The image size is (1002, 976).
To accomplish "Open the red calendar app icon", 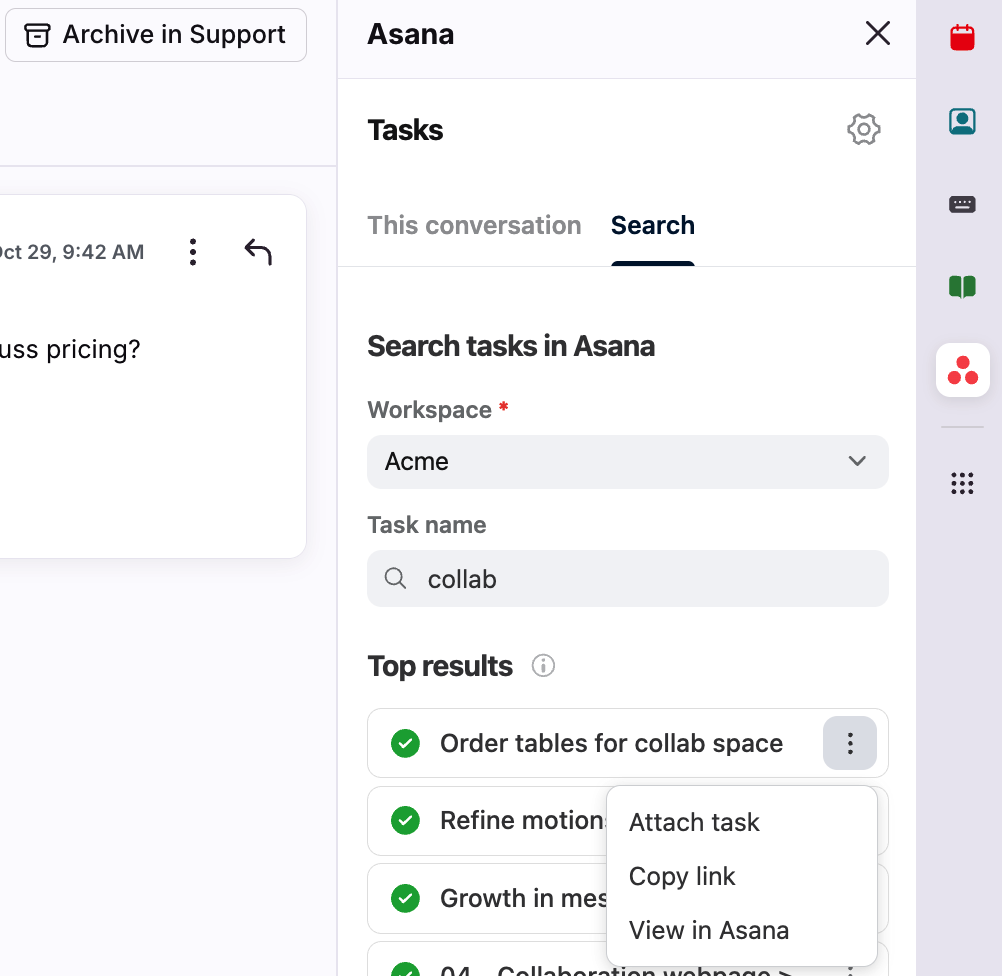I will (962, 38).
